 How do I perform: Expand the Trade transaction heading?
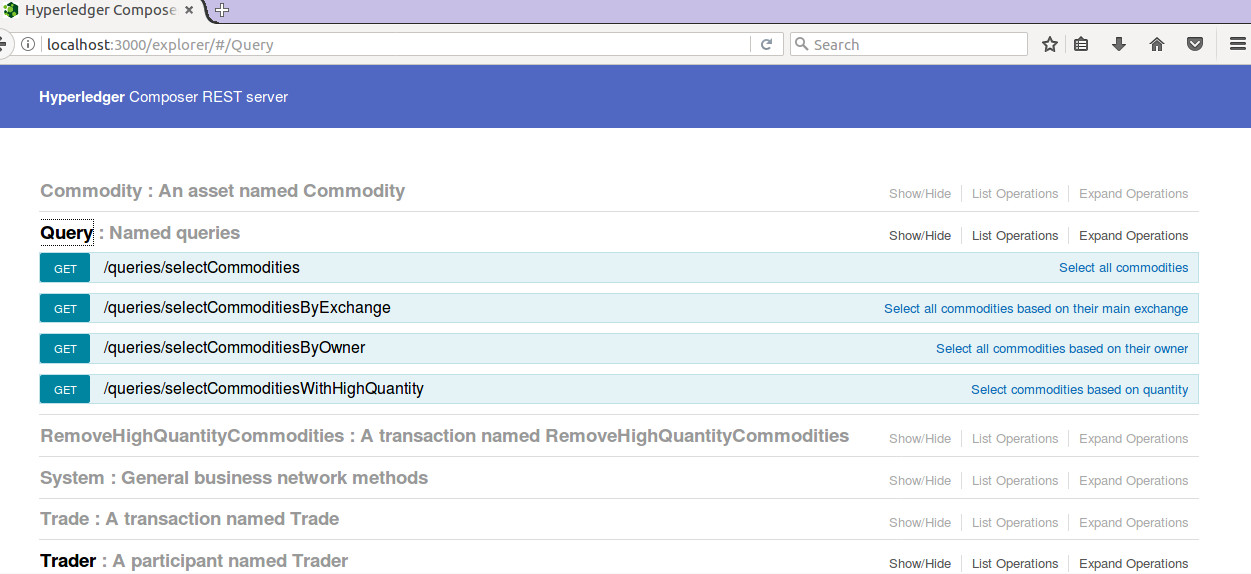point(189,519)
